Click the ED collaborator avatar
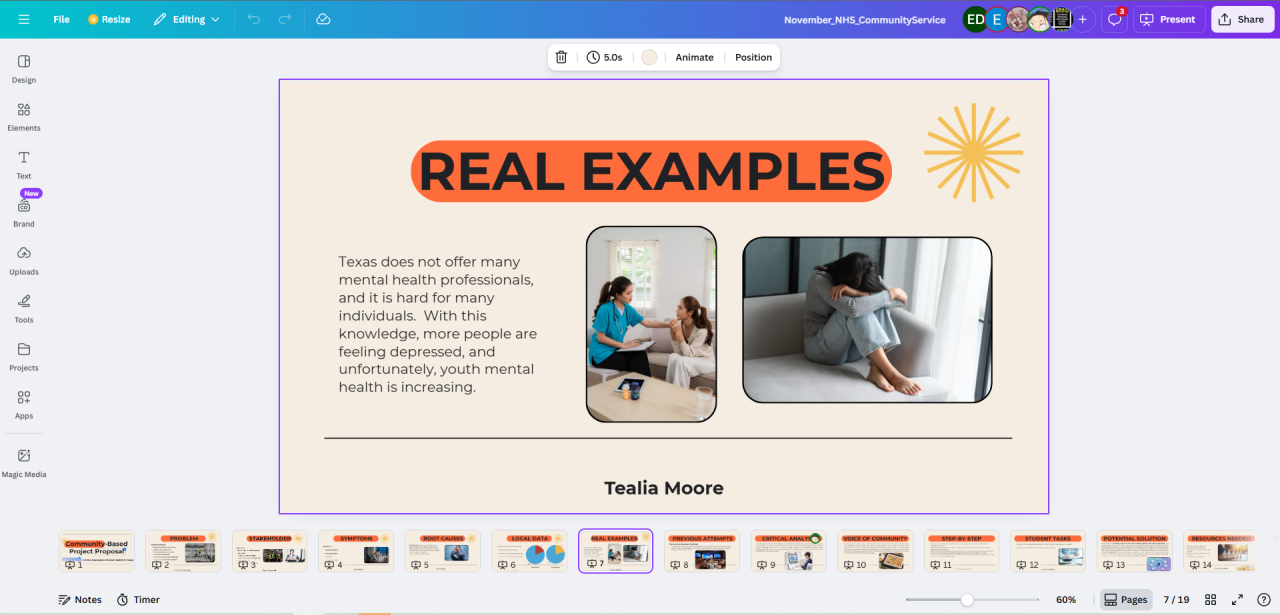Screen dimensions: 1280x615 click(x=975, y=19)
